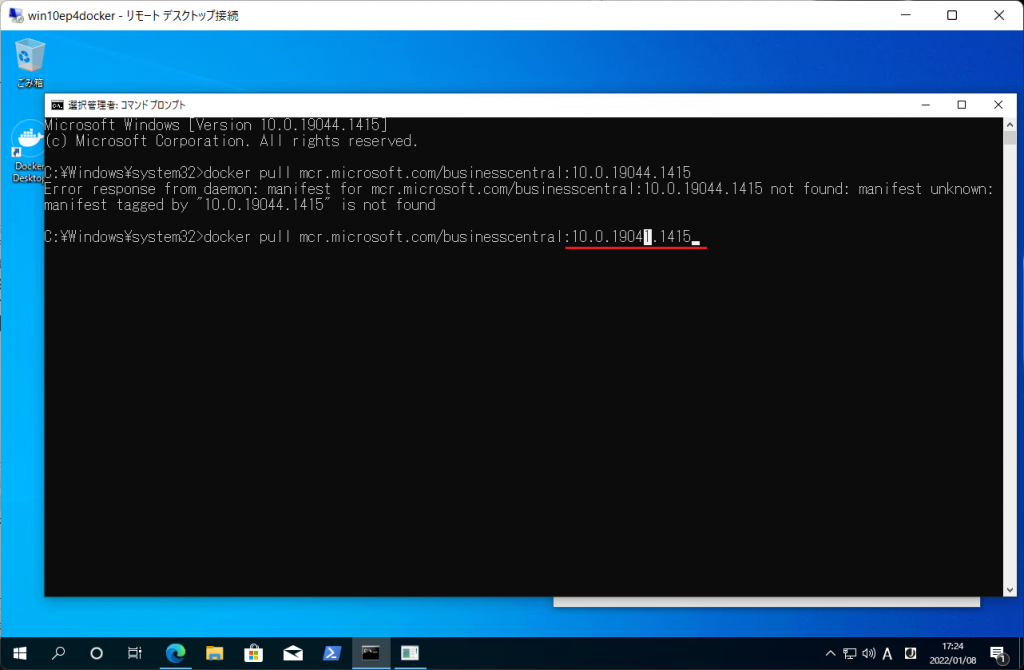Screen dimensions: 1024x670
Task: Click 'manifest tagged by' error line
Action: point(240,205)
